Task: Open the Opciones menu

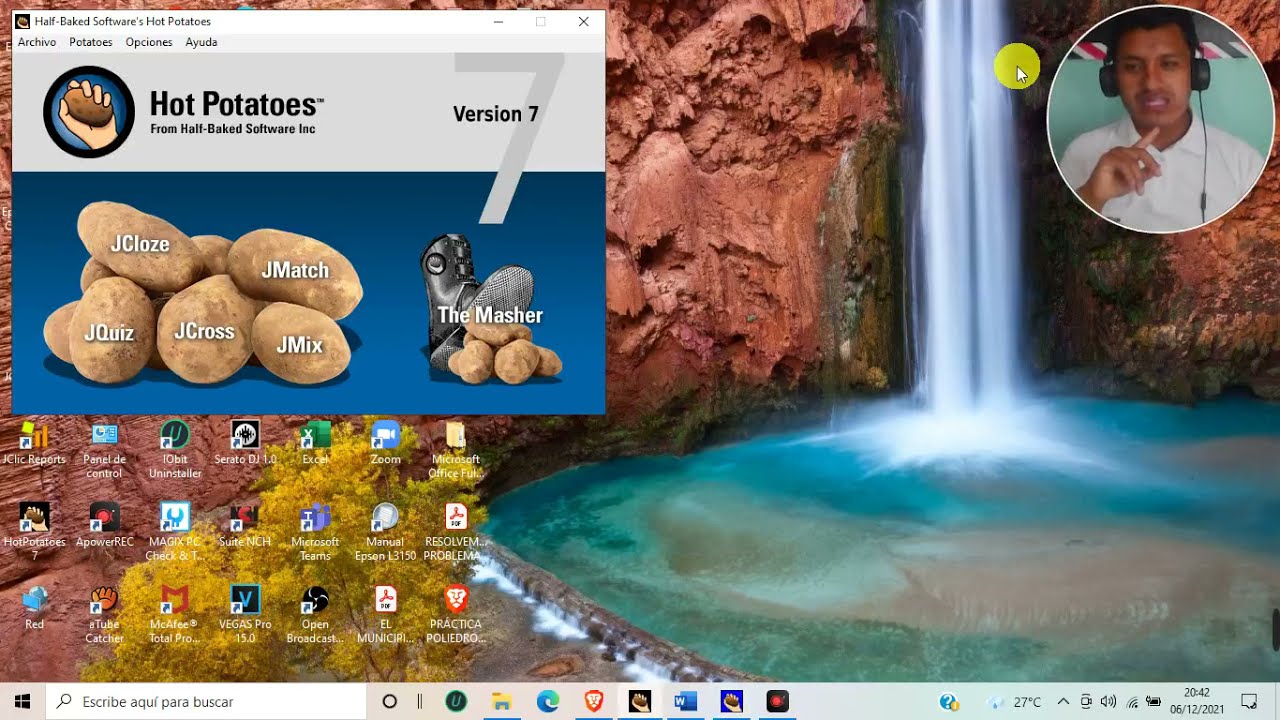Action: pyautogui.click(x=149, y=42)
